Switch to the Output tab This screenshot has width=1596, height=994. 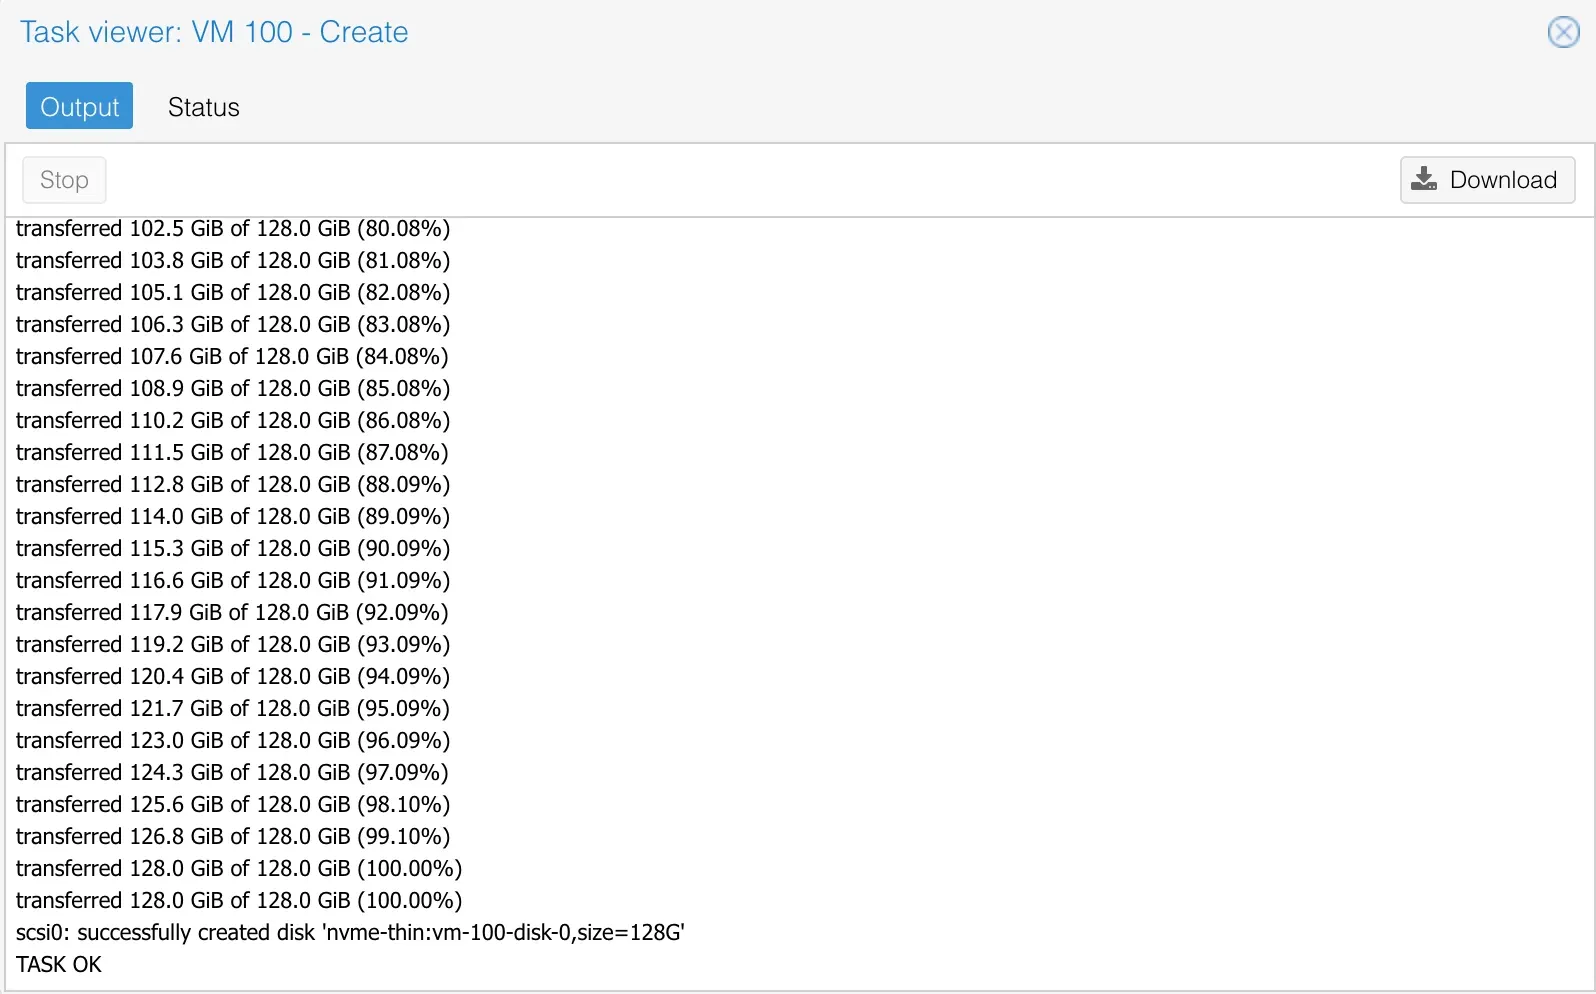coord(79,106)
